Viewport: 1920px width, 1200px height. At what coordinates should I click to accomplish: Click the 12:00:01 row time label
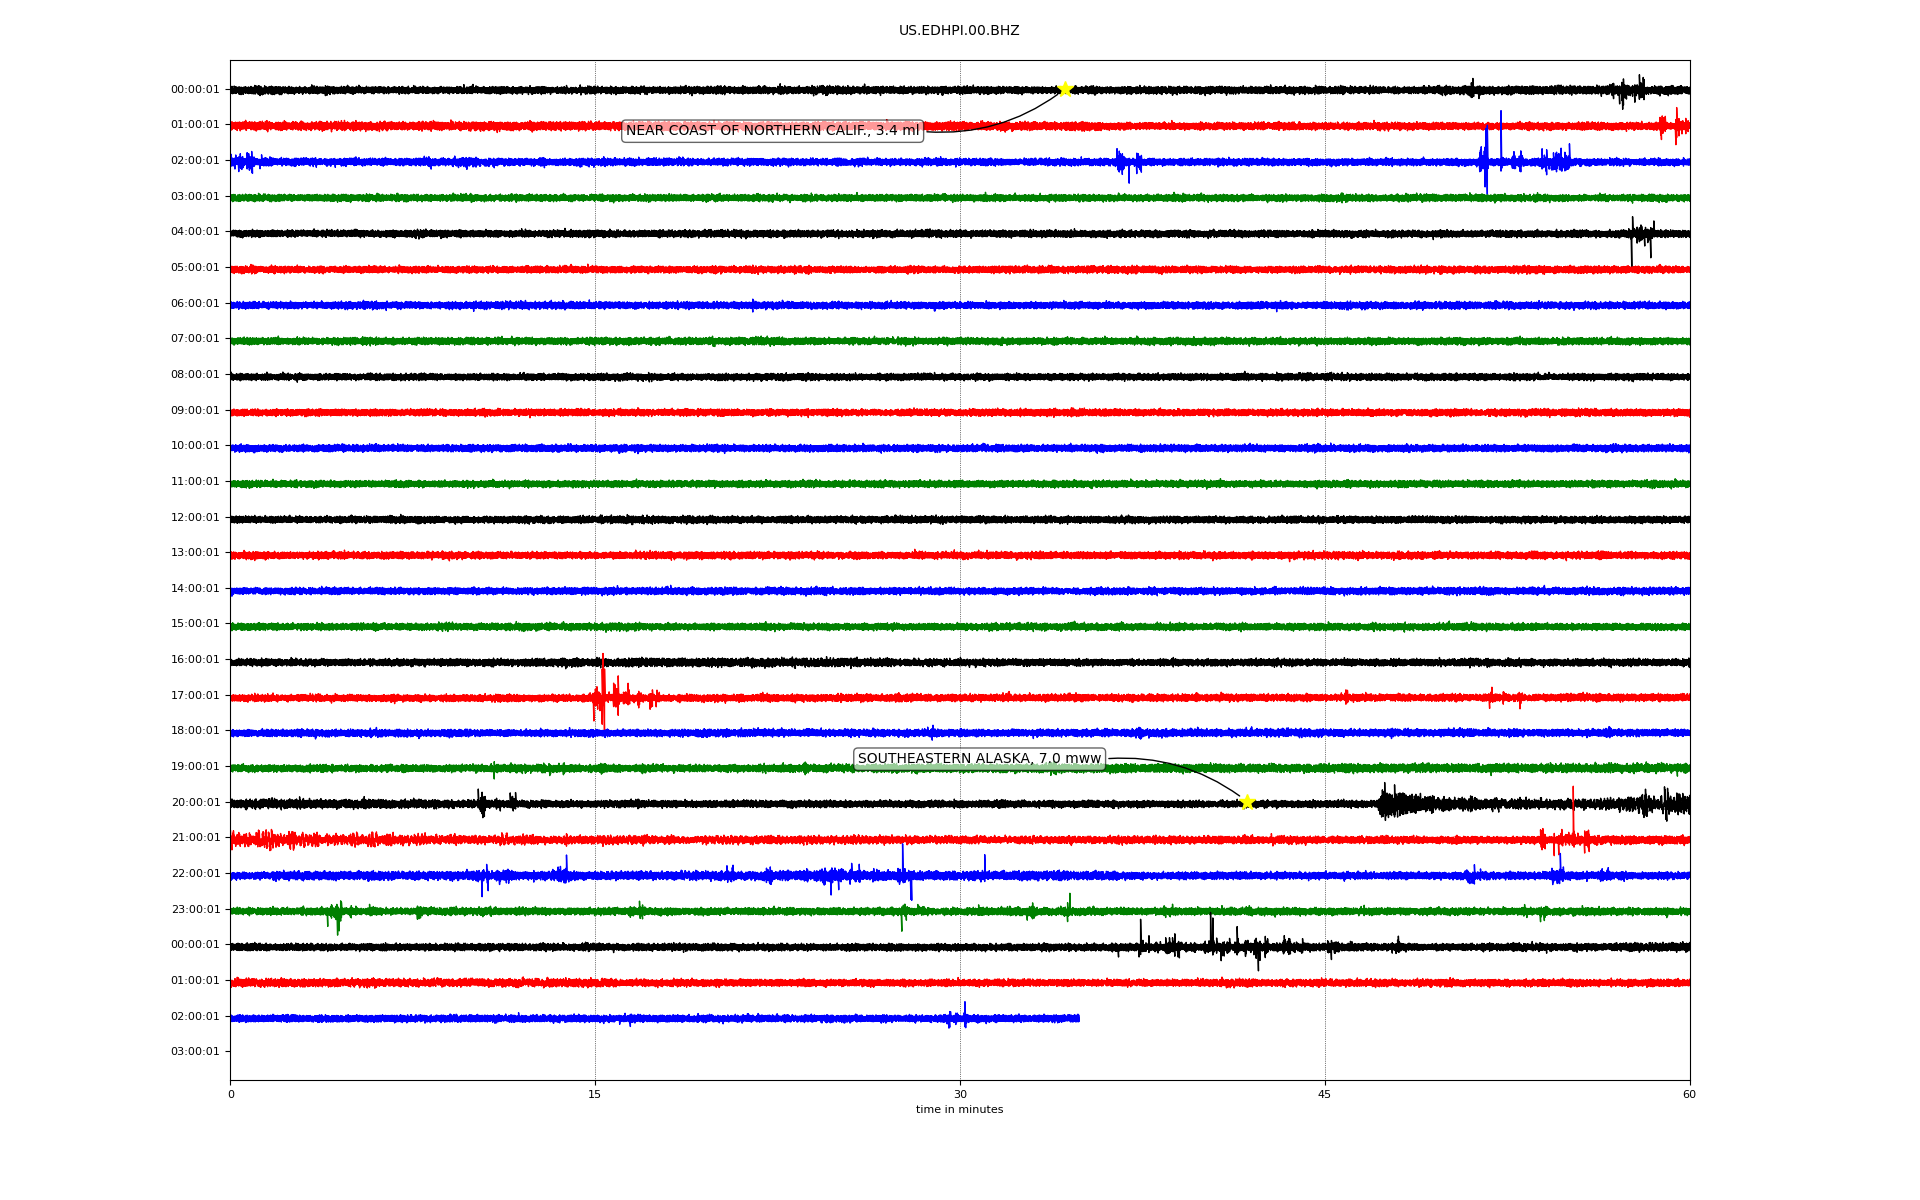pyautogui.click(x=195, y=517)
